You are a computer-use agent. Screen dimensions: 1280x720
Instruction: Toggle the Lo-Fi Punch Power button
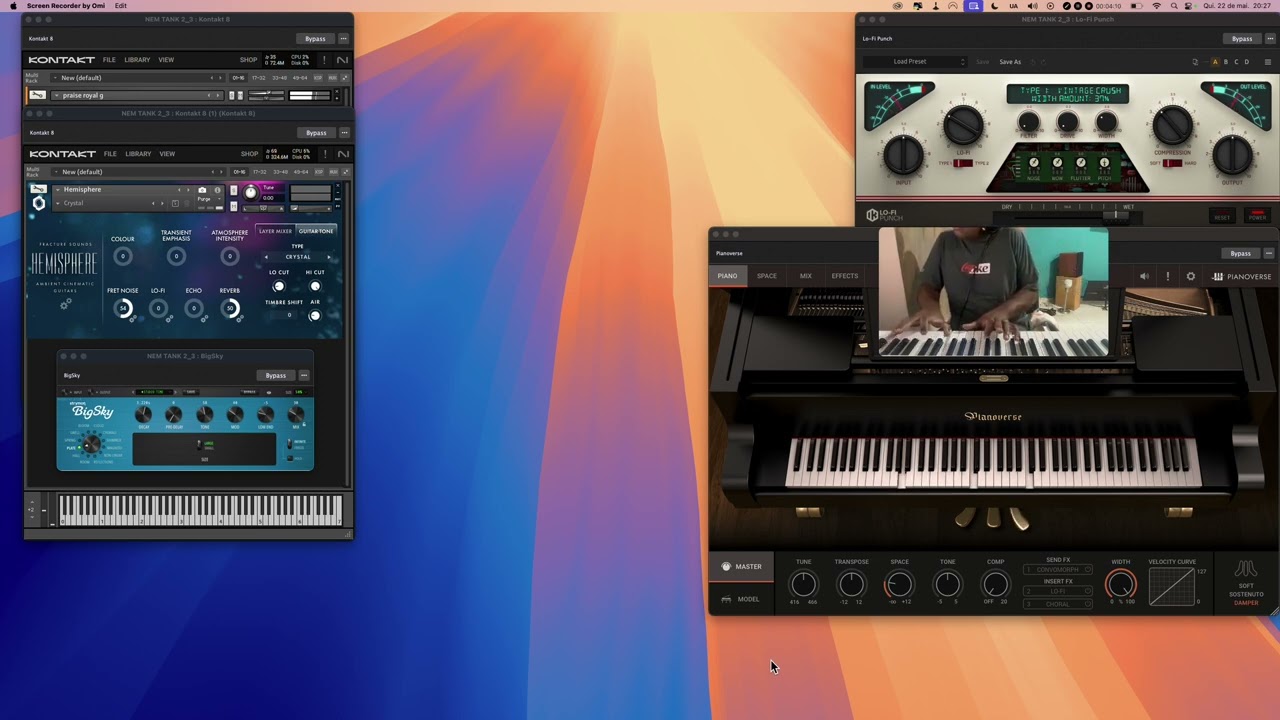click(x=1257, y=215)
